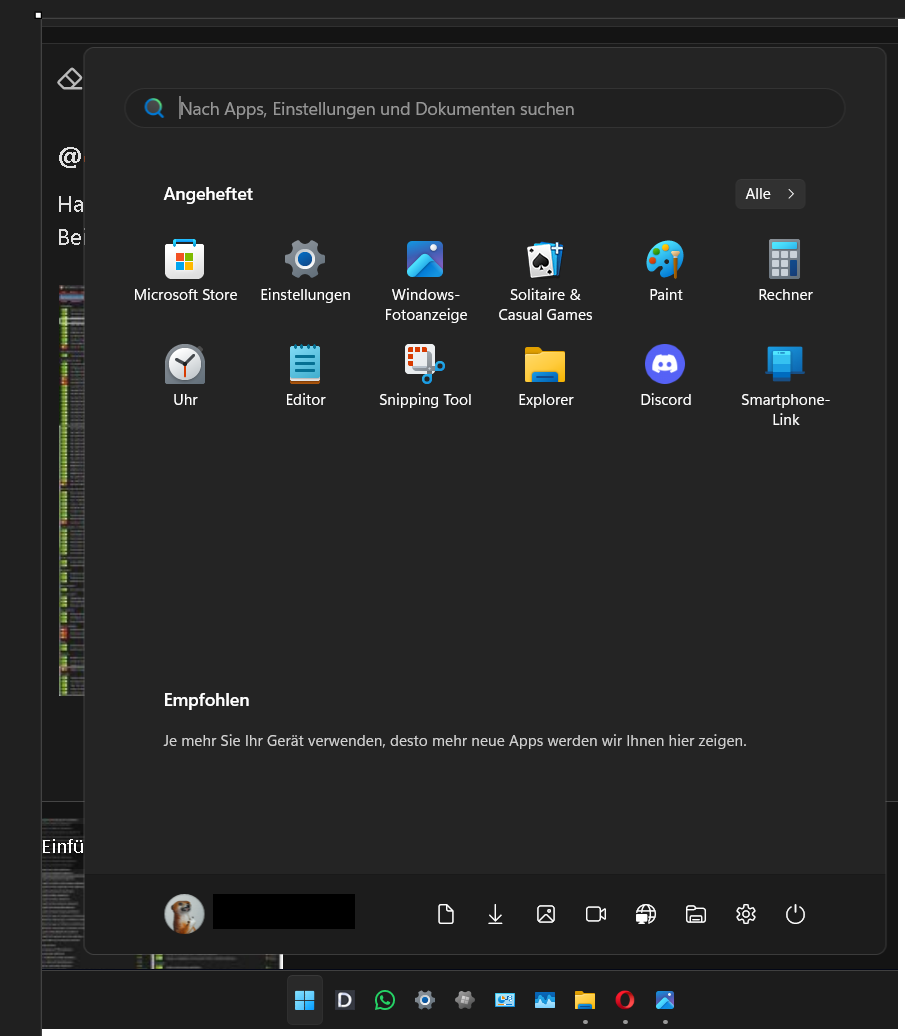905x1036 pixels.
Task: Open Microsoft Store from pinned apps
Action: click(x=185, y=272)
